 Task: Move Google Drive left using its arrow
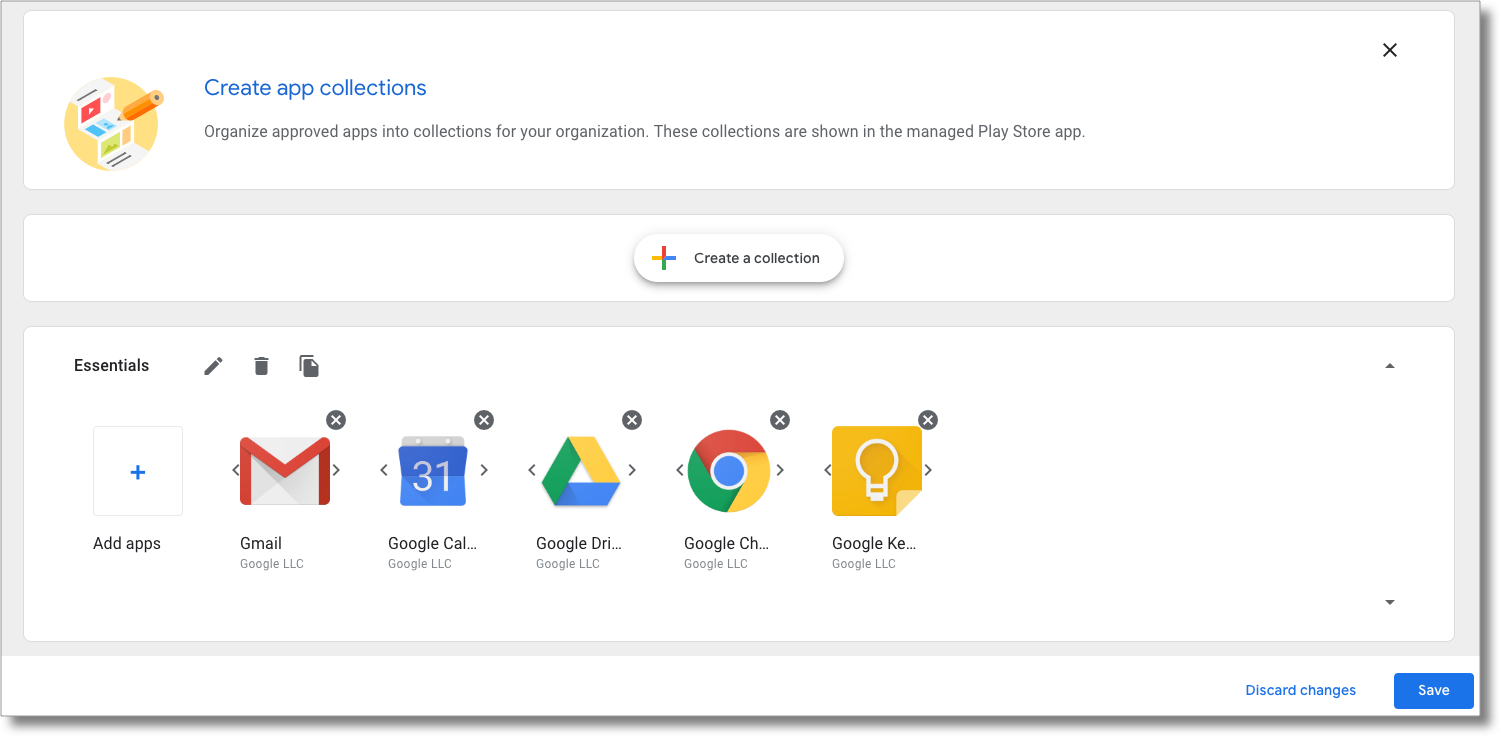531,470
